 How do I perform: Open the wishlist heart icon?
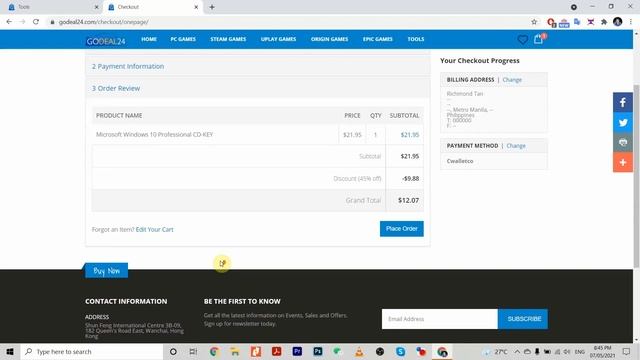pyautogui.click(x=522, y=40)
